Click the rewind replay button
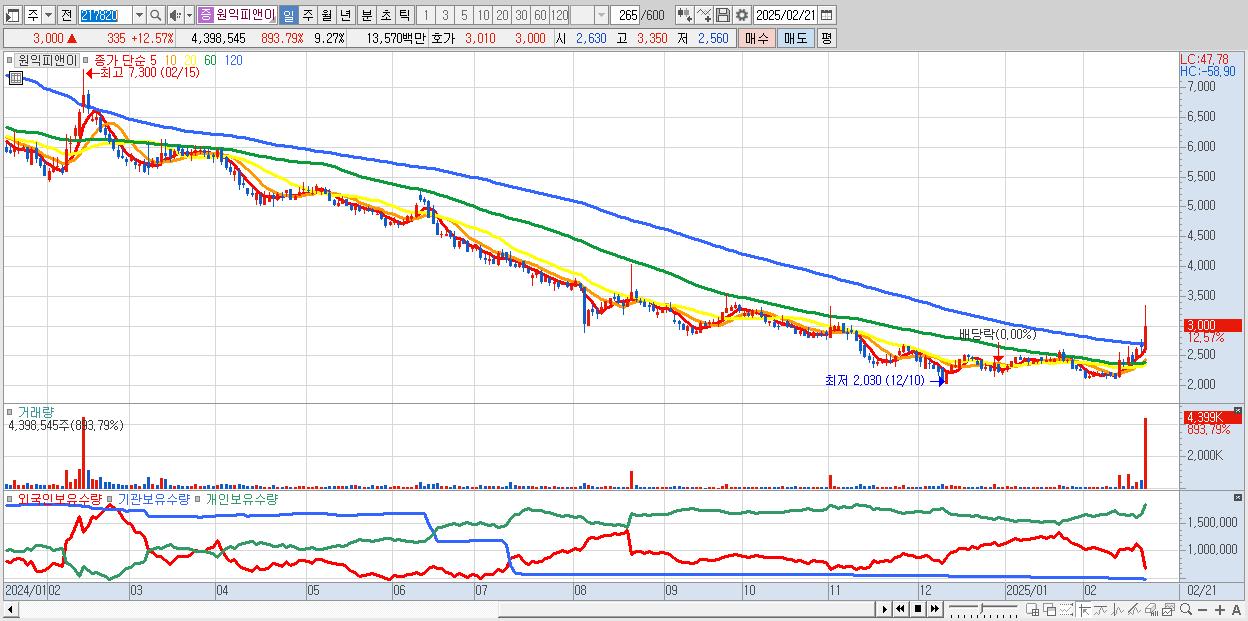The height and width of the screenshot is (621, 1248). [900, 609]
